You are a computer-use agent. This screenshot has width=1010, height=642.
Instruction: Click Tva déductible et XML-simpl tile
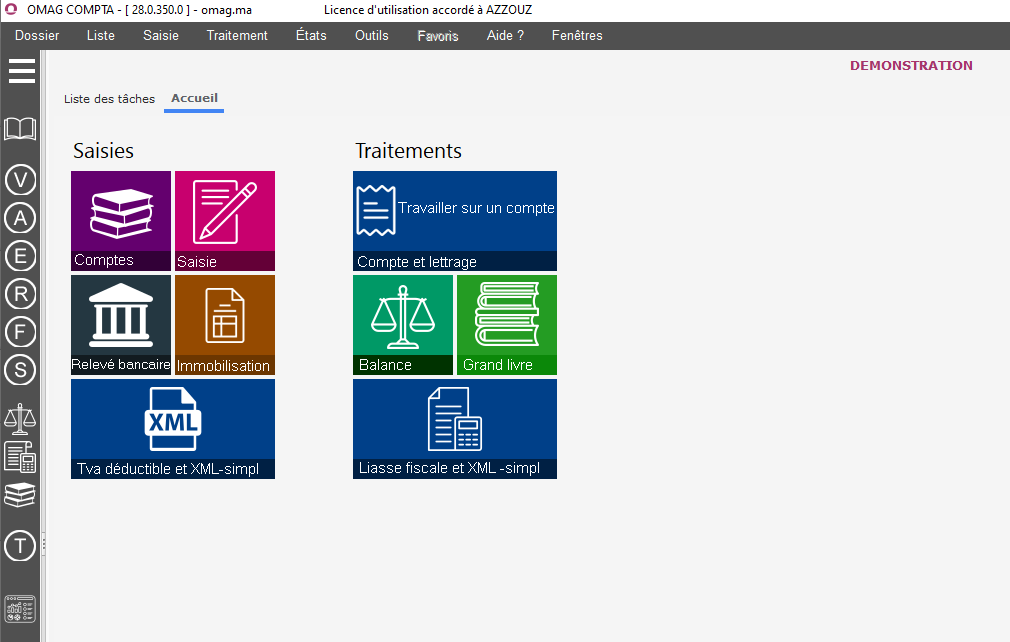click(173, 428)
